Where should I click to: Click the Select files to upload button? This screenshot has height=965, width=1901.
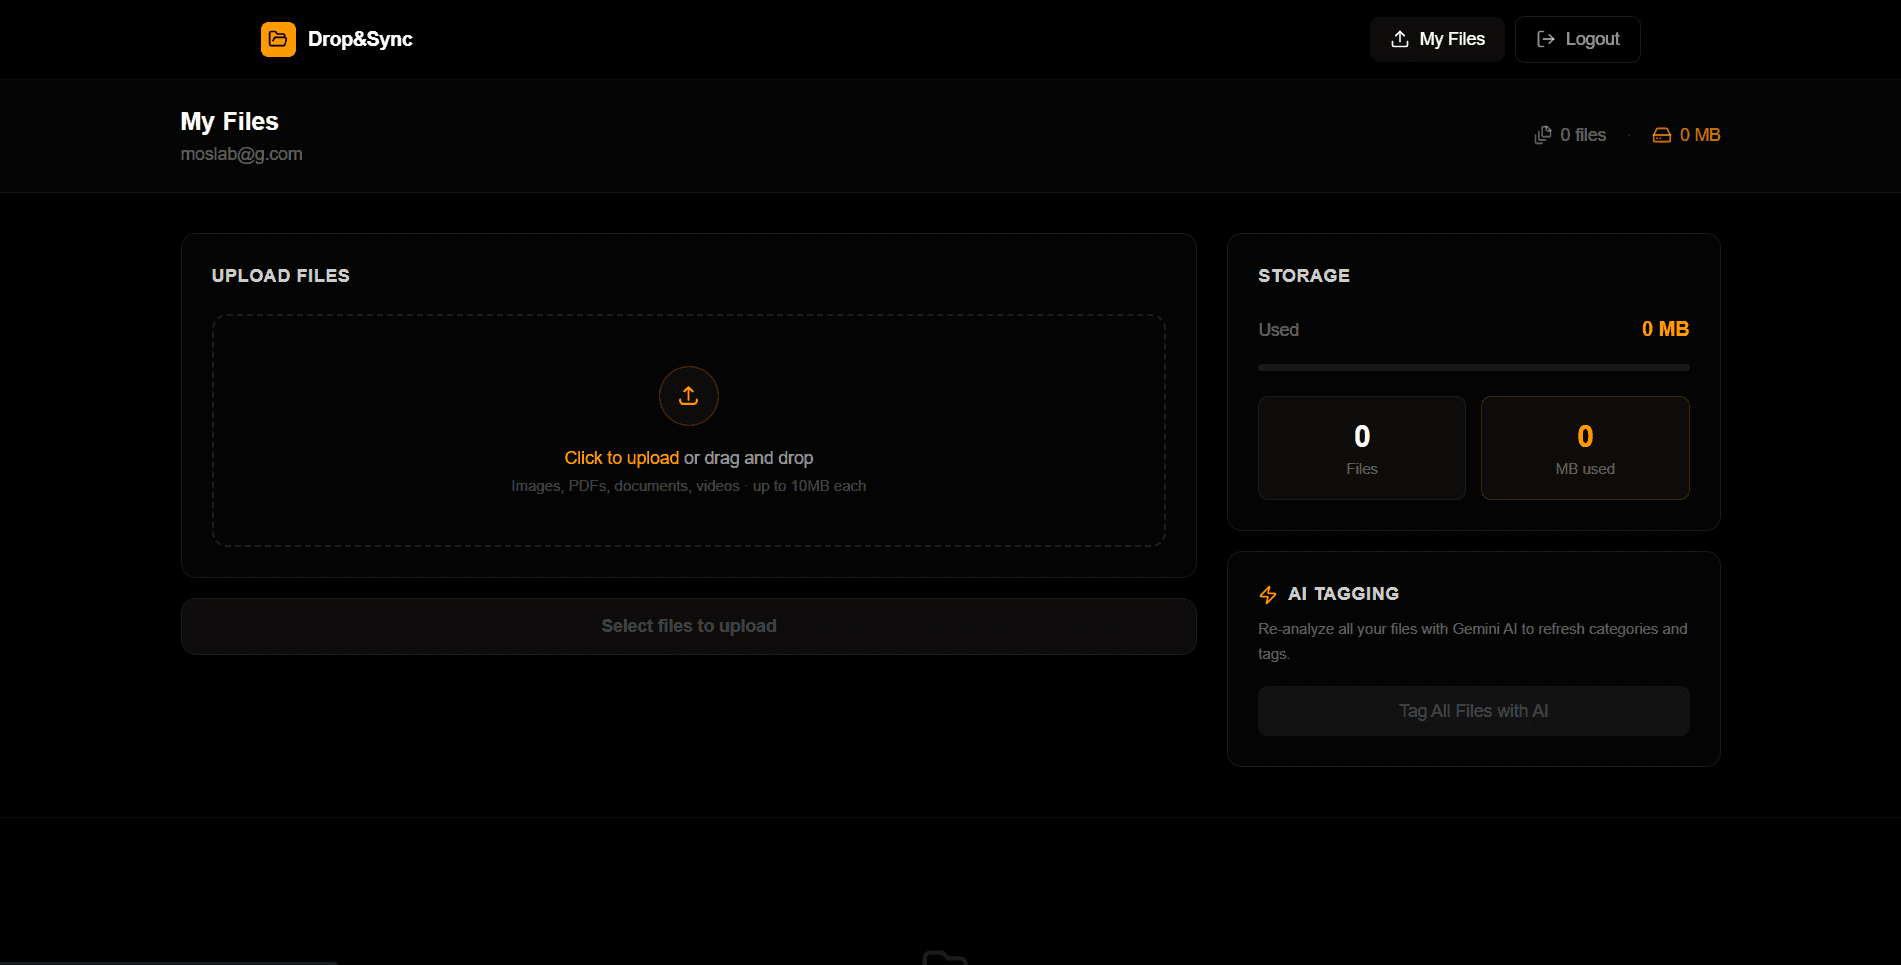click(x=688, y=626)
